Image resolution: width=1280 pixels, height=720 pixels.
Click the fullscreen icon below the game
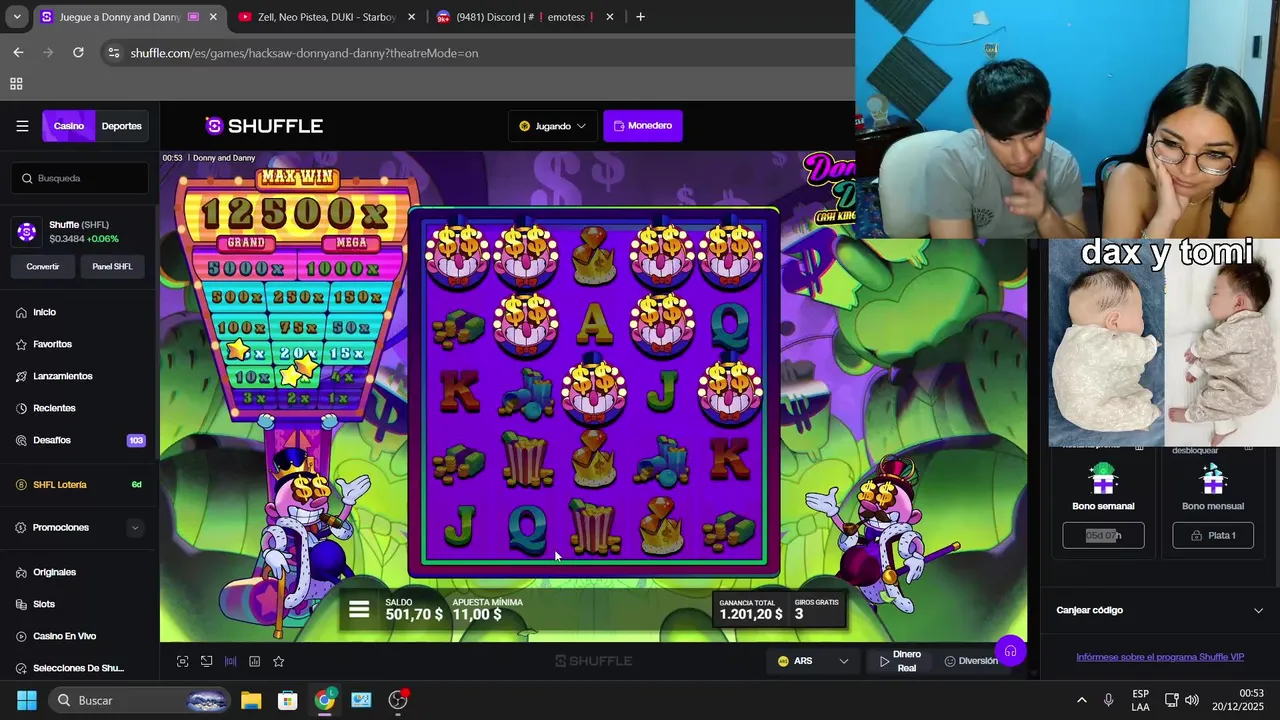click(182, 661)
